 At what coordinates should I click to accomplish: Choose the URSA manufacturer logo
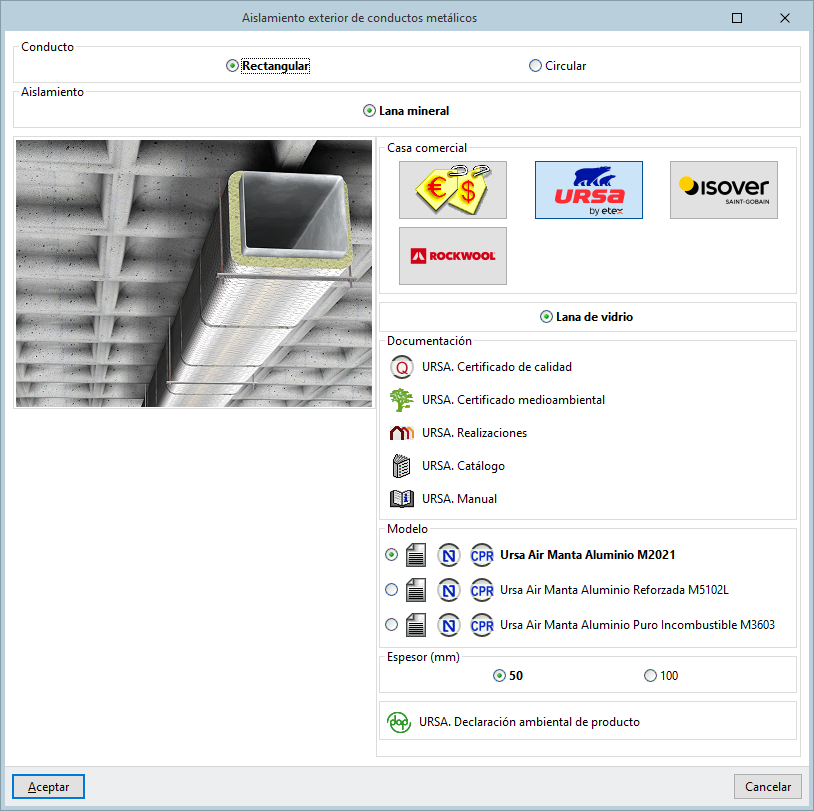click(589, 190)
